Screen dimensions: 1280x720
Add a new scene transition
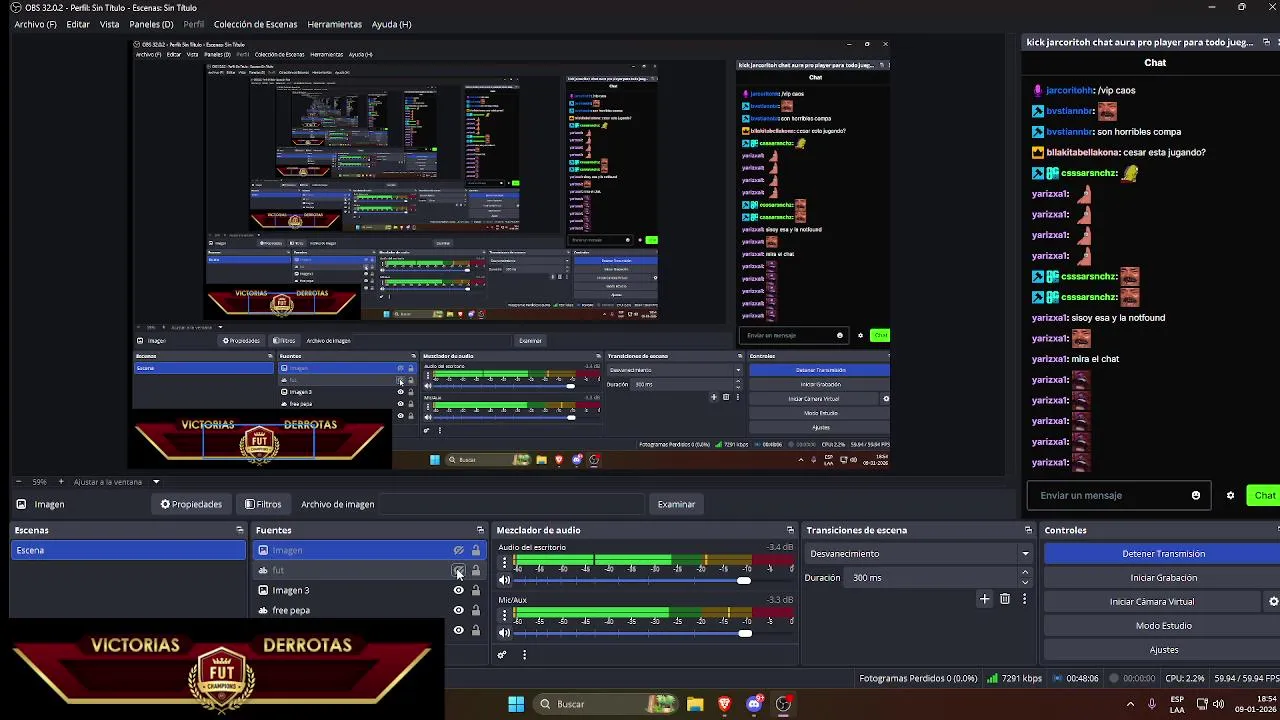coord(984,599)
